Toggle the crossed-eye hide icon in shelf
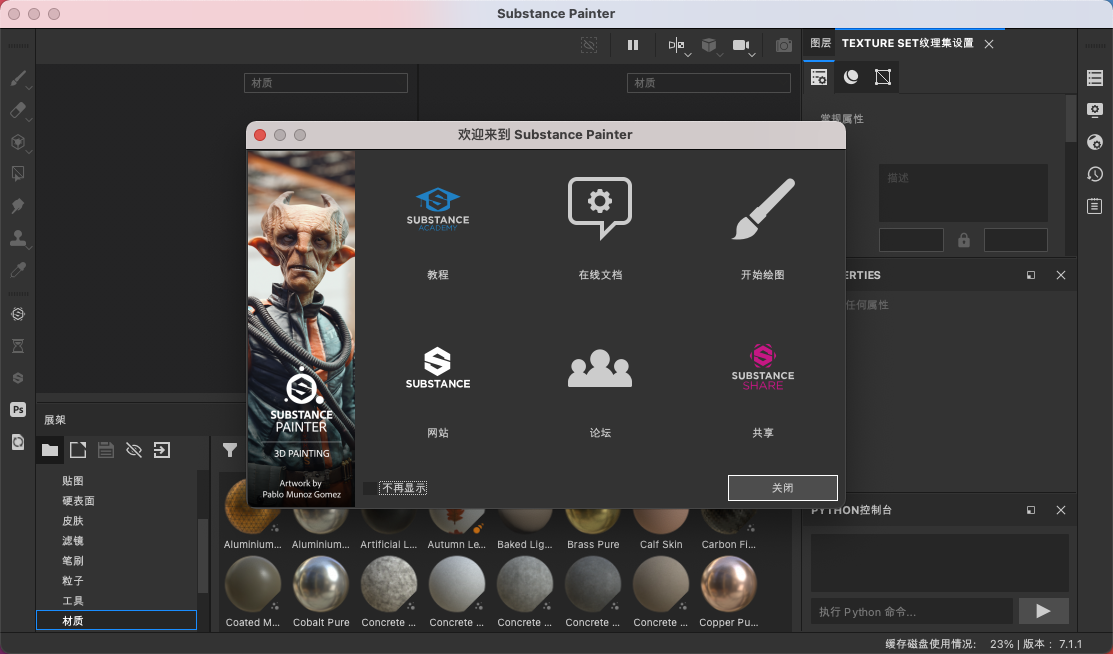Screen dimensions: 1113x654 (x=134, y=450)
